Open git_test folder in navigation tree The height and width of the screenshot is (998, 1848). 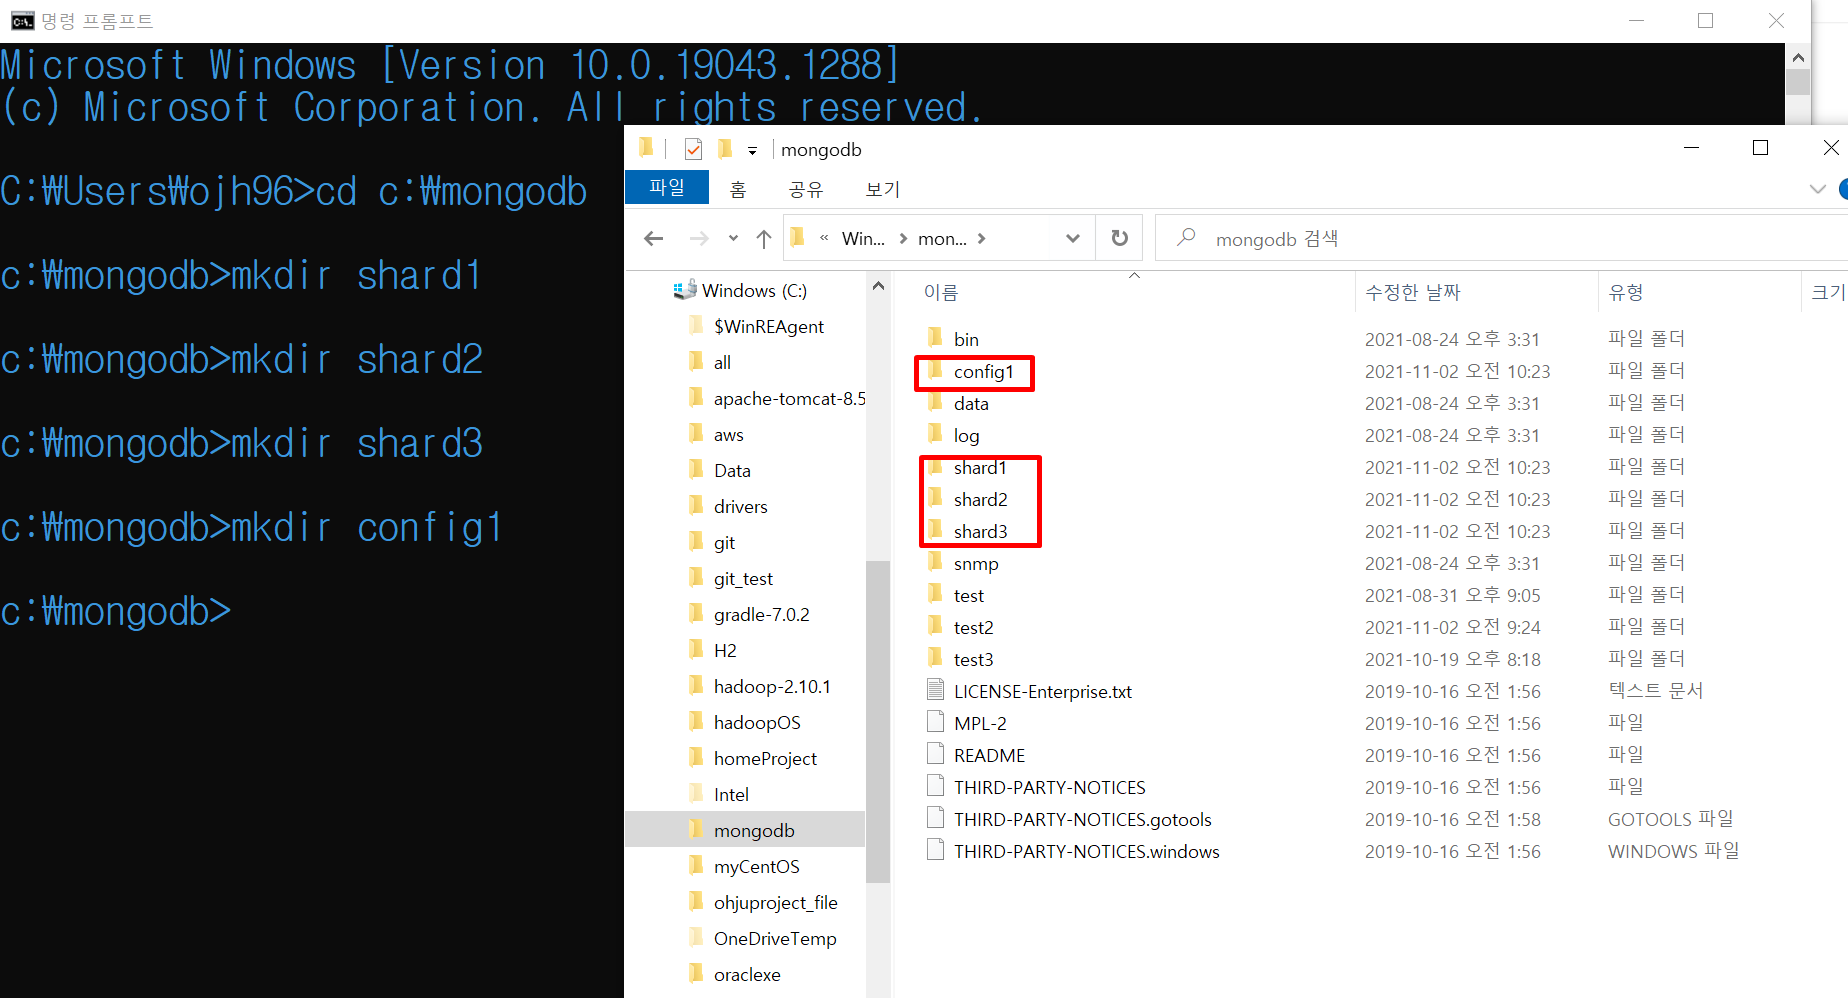(x=743, y=579)
